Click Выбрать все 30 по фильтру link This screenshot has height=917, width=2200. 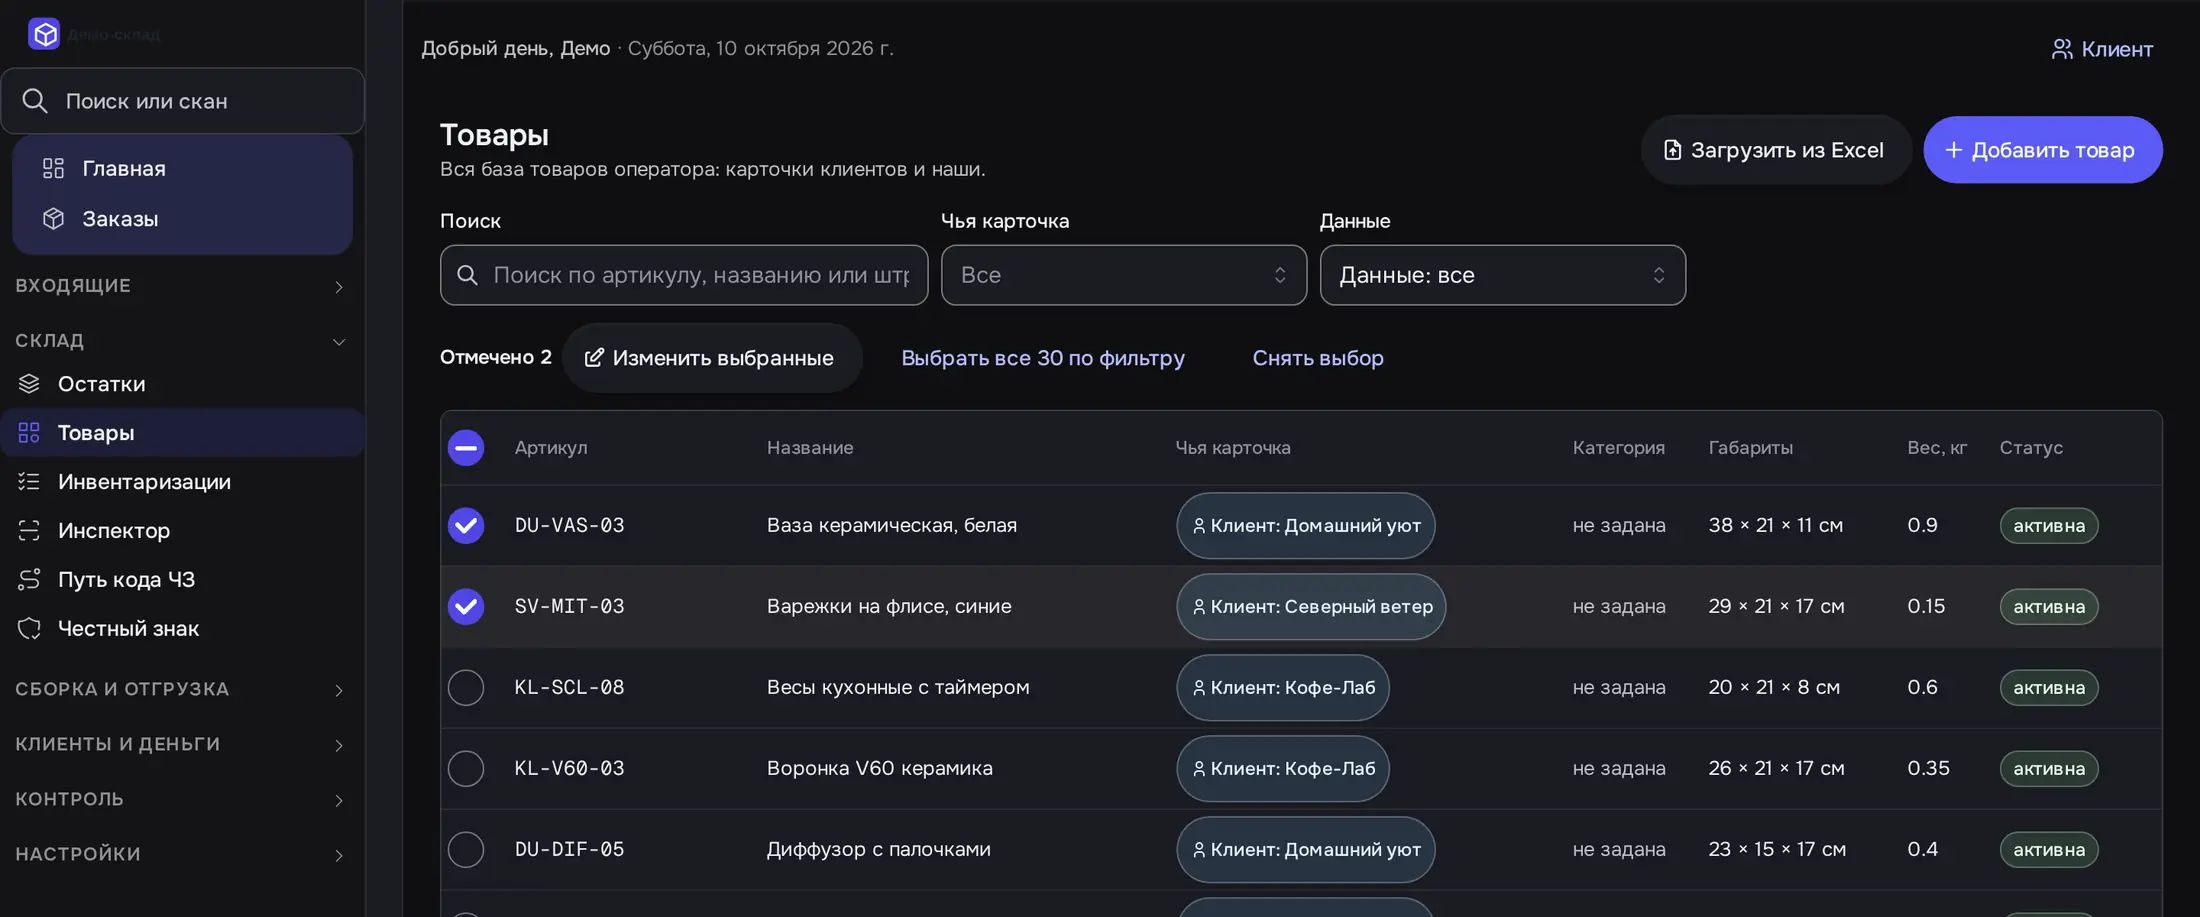tap(1043, 358)
